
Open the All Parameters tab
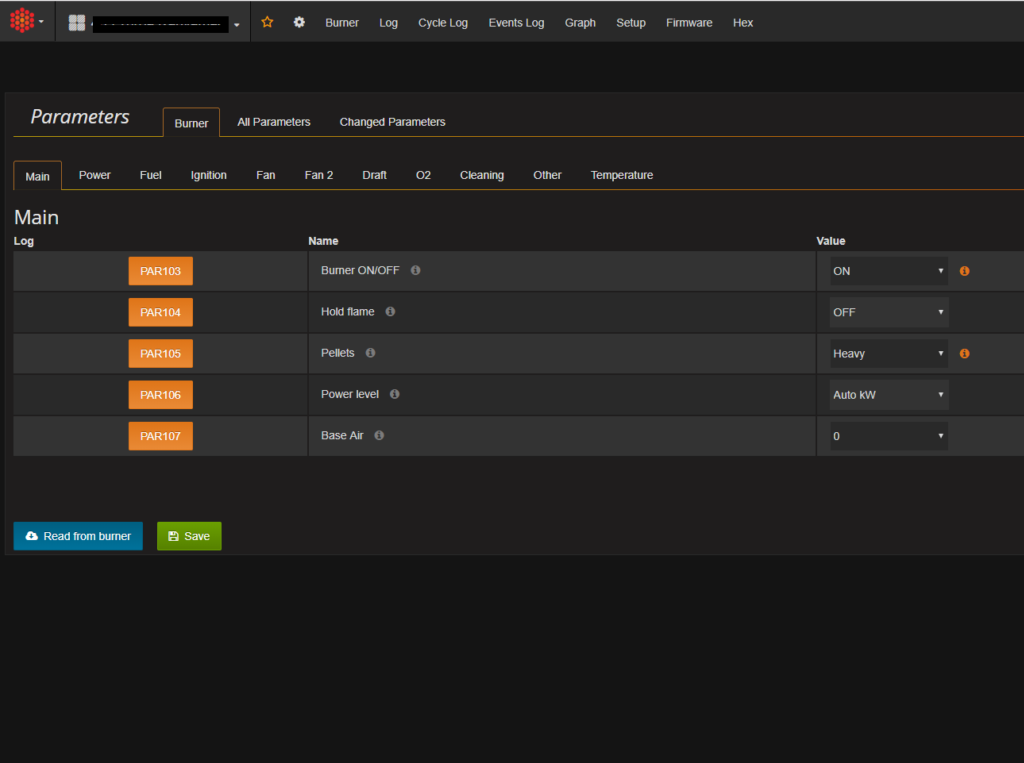[274, 122]
